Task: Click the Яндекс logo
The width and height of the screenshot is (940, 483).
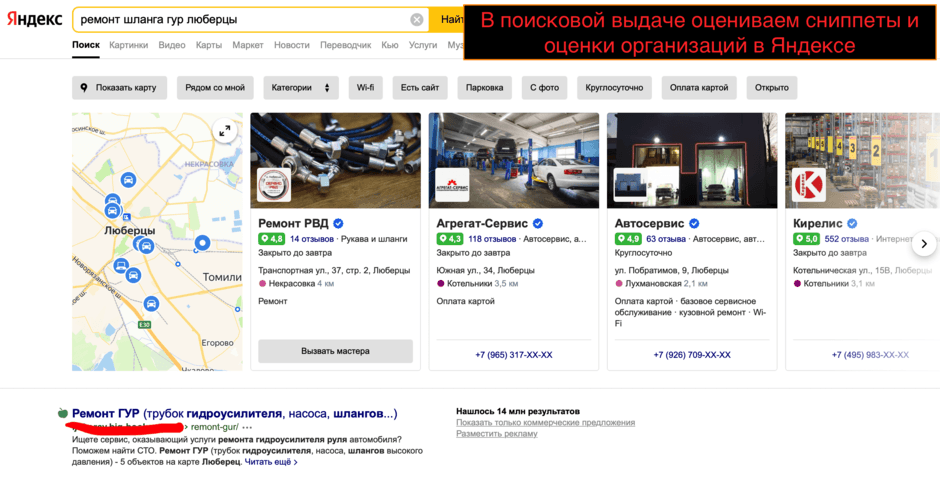Action: coord(34,19)
